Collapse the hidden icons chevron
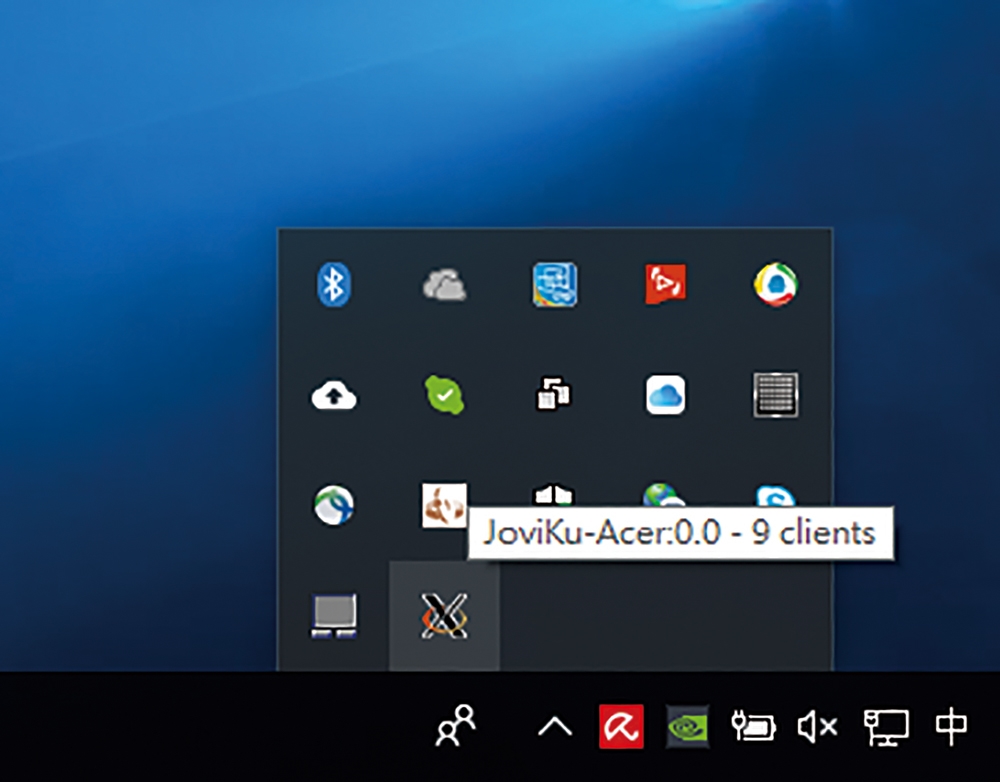 click(x=555, y=726)
